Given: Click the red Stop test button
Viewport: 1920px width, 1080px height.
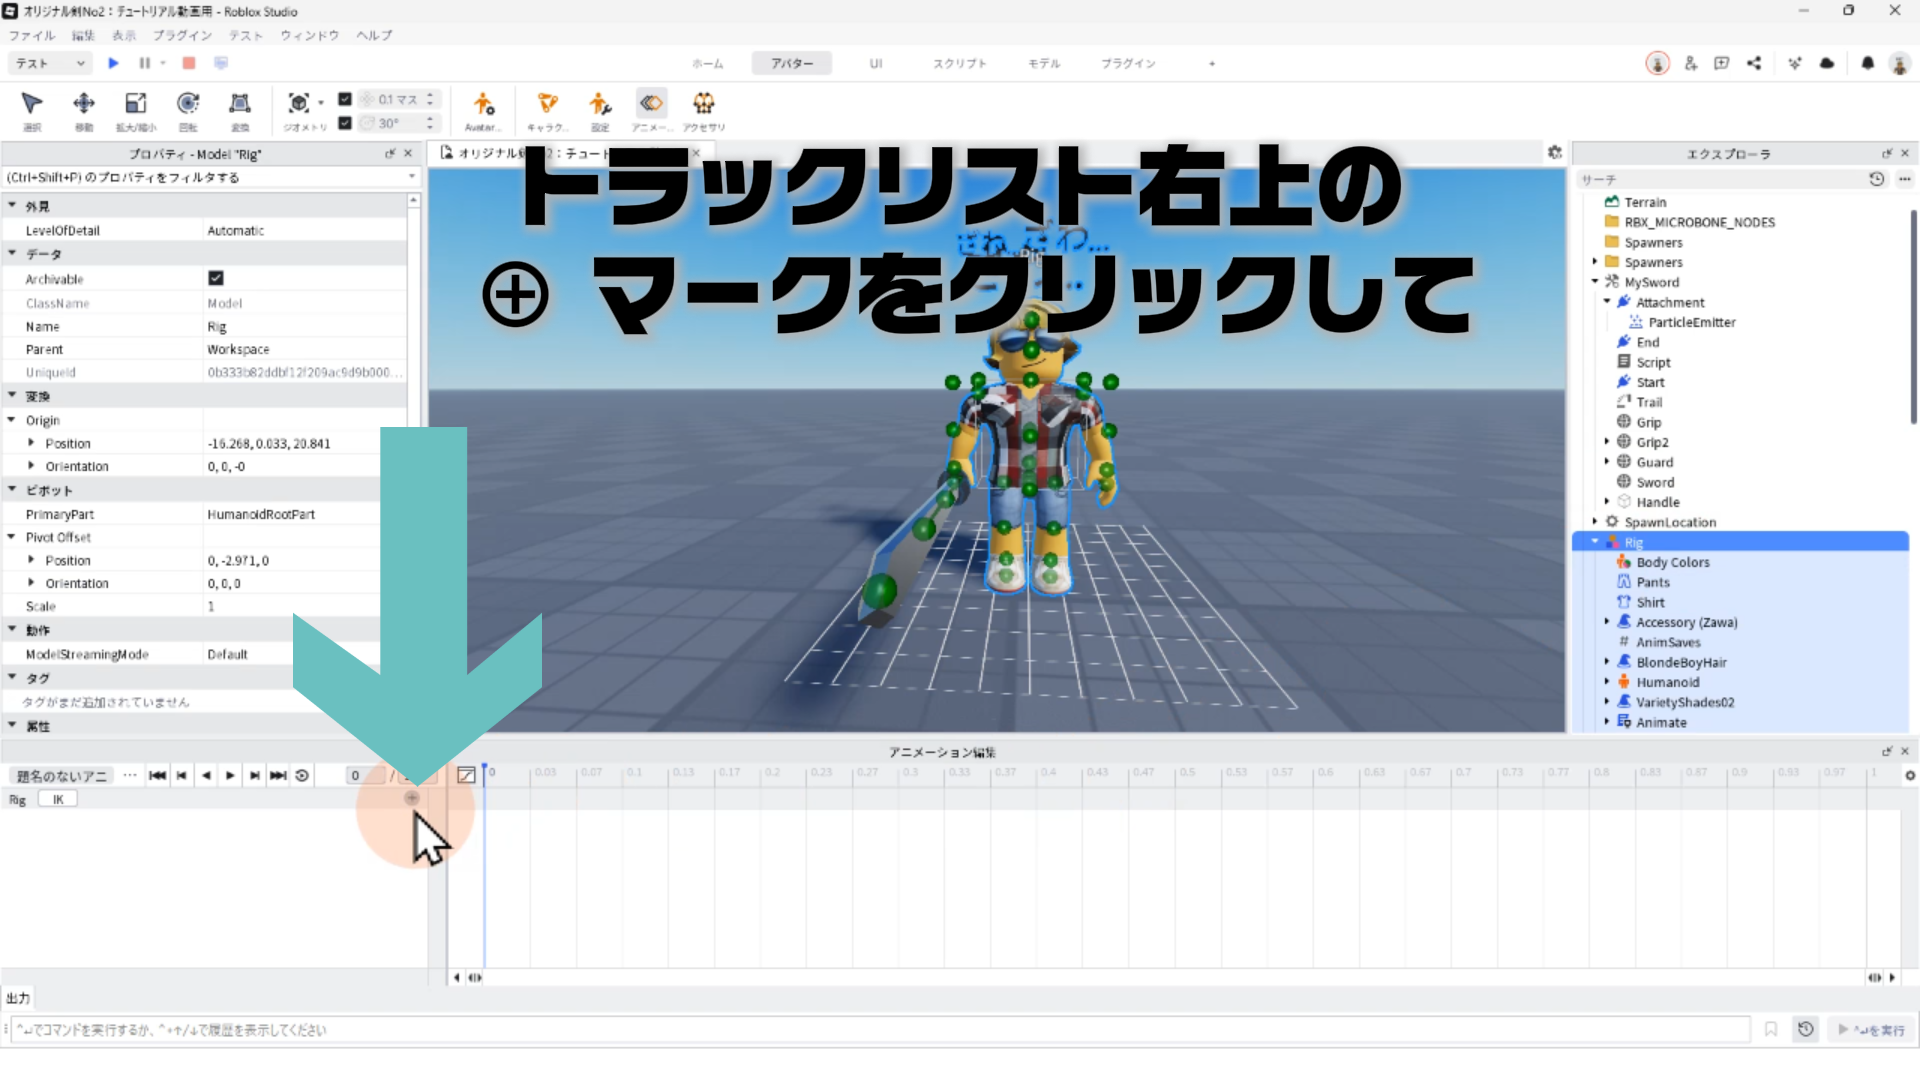Looking at the screenshot, I should click(x=189, y=63).
